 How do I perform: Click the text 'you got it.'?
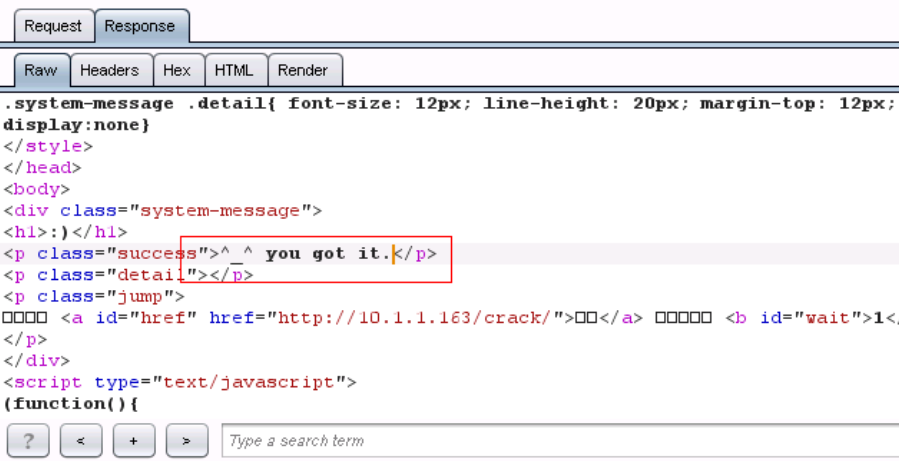coord(329,253)
